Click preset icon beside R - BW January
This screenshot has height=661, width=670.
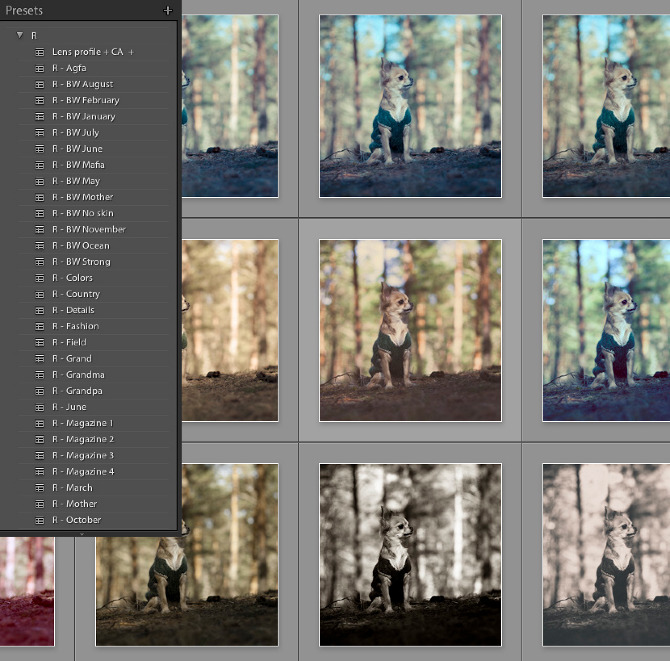39,117
